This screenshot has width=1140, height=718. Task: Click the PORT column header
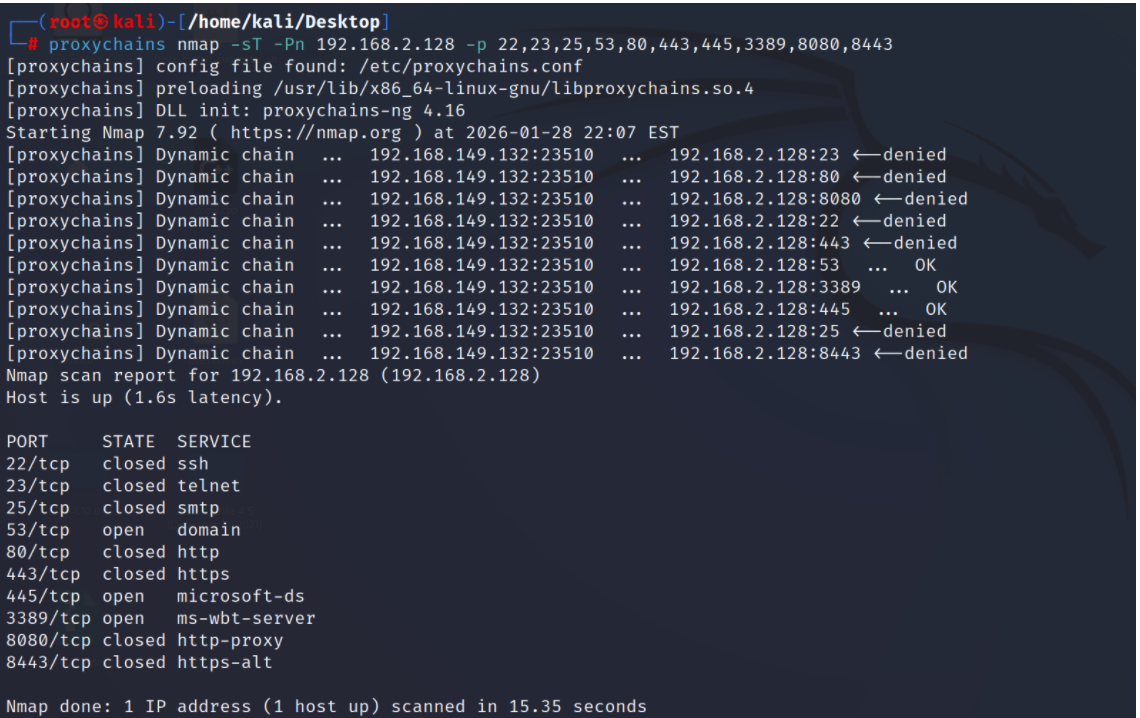[x=27, y=442]
